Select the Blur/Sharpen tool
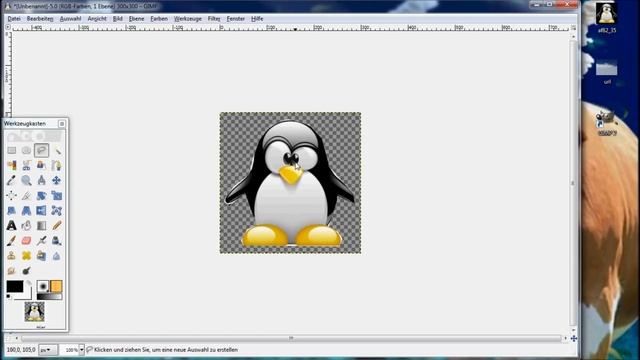Screen dimensions: 640x360 [57, 256]
